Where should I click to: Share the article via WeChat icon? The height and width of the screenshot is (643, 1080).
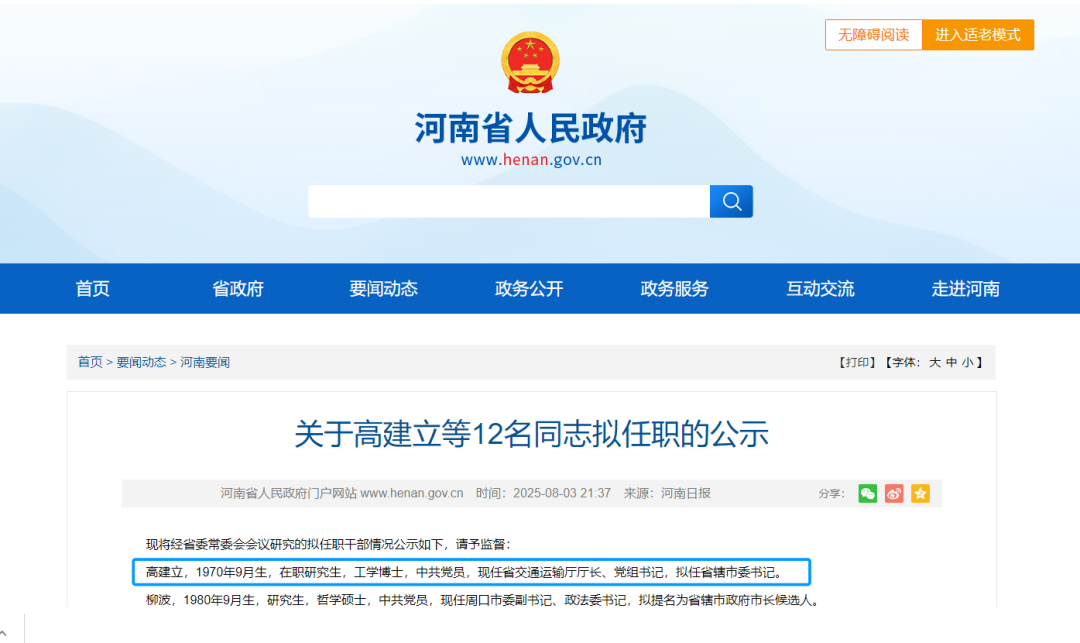pyautogui.click(x=867, y=493)
